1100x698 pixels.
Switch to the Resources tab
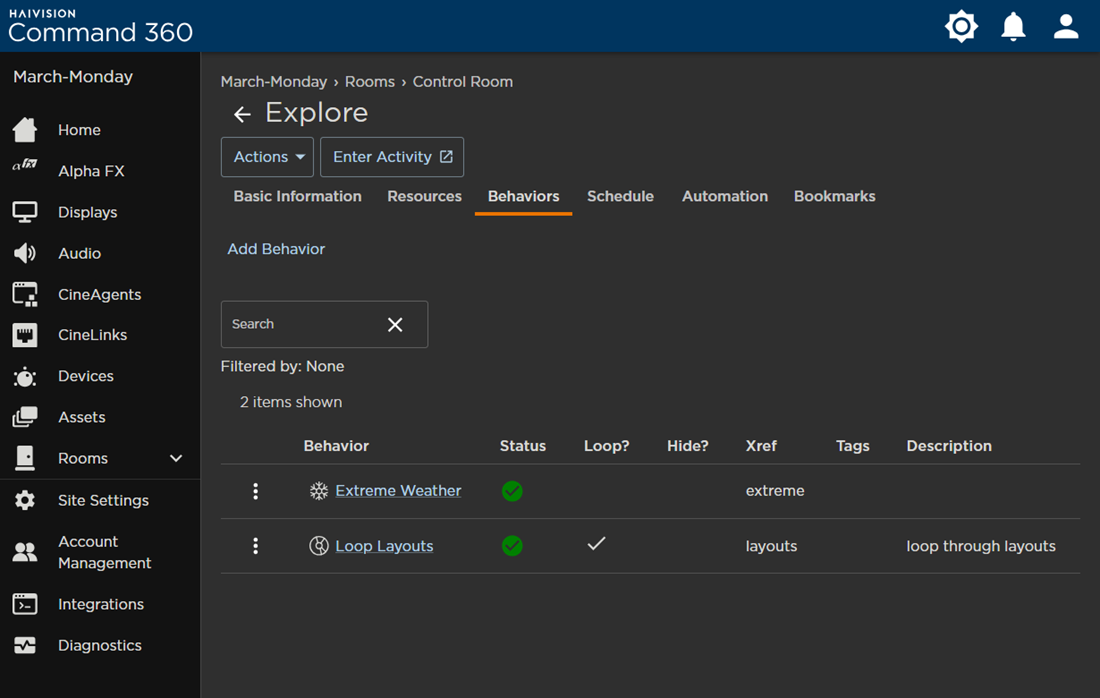tap(424, 196)
